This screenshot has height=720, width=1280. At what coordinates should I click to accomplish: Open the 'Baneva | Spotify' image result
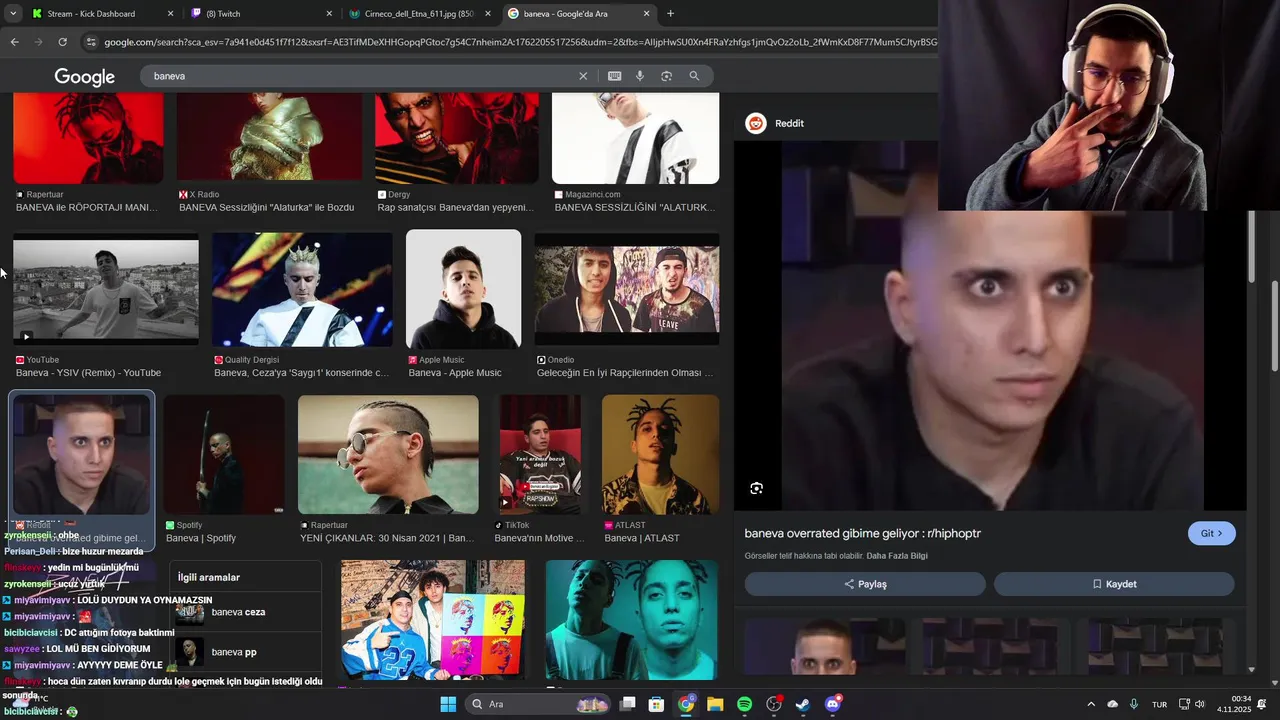tap(224, 454)
